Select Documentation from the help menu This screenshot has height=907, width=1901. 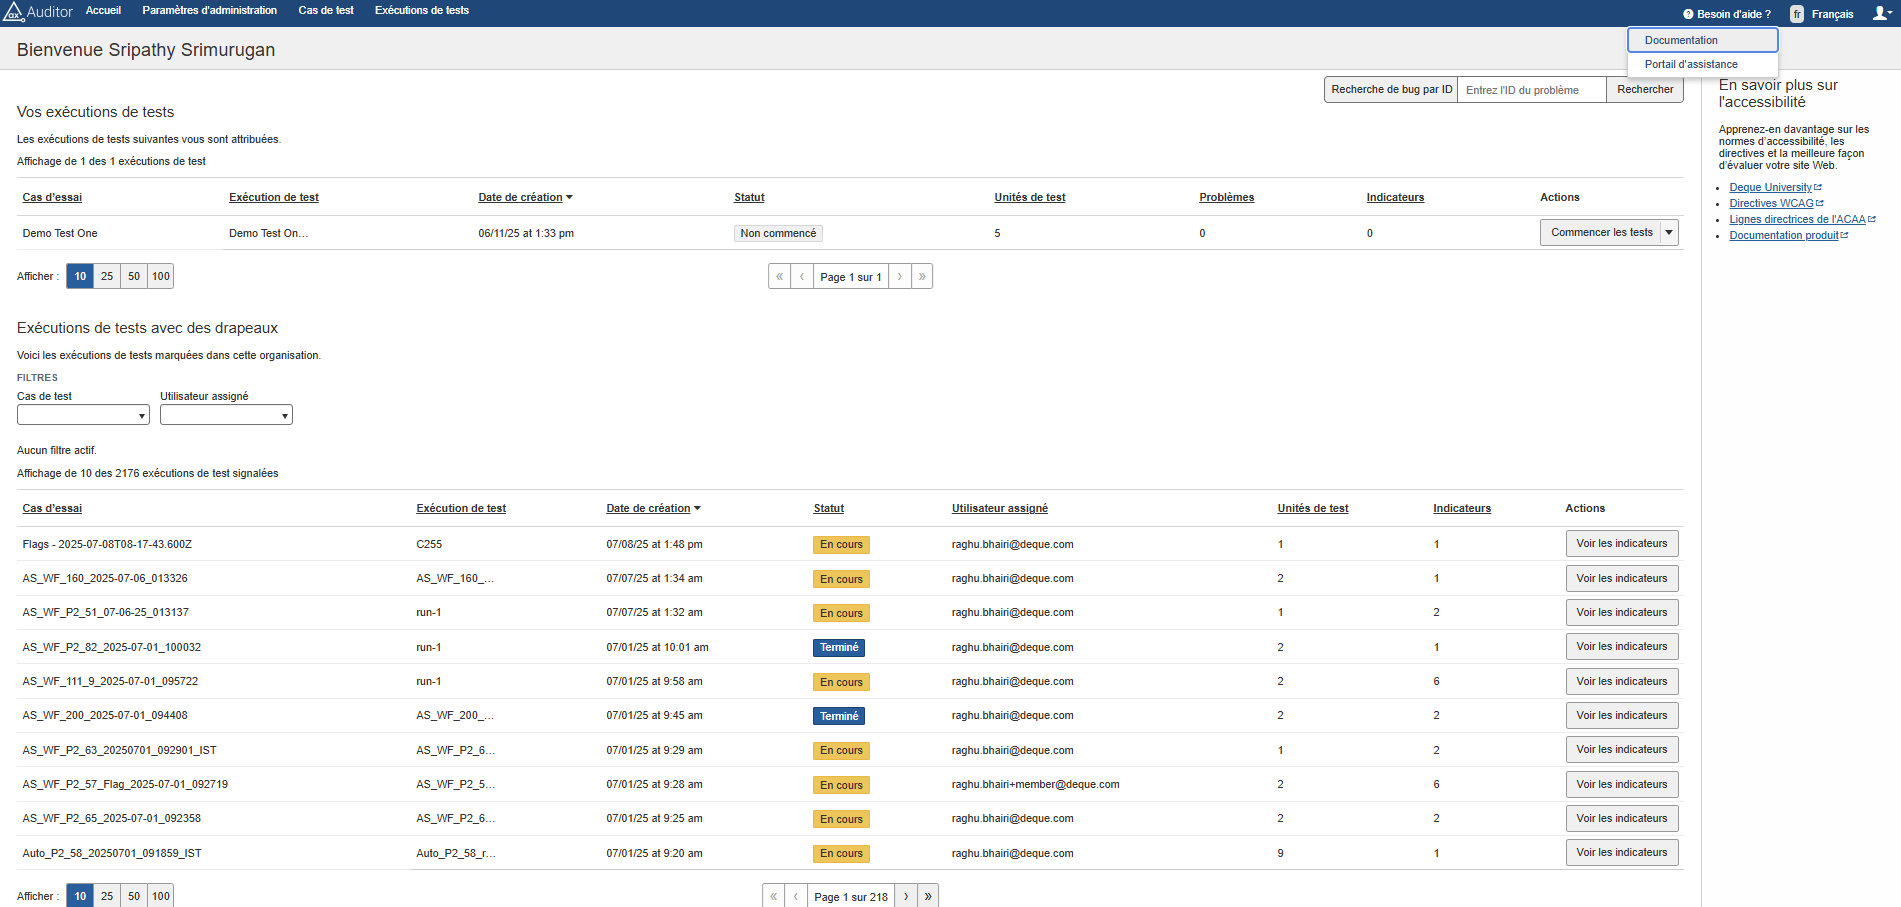tap(1702, 40)
